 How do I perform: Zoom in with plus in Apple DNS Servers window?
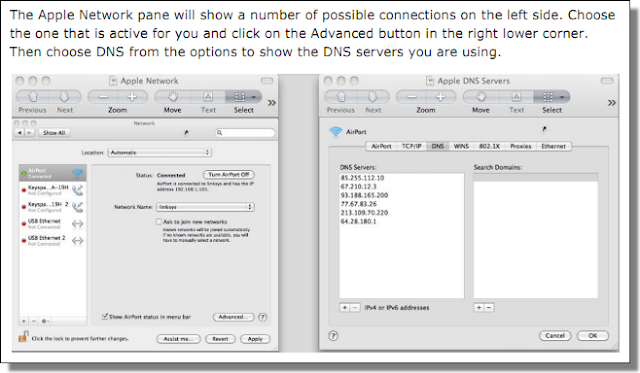tap(440, 97)
